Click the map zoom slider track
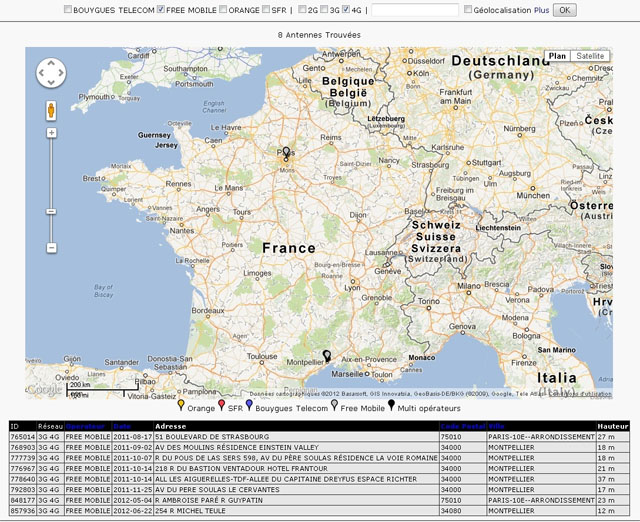 coord(51,190)
